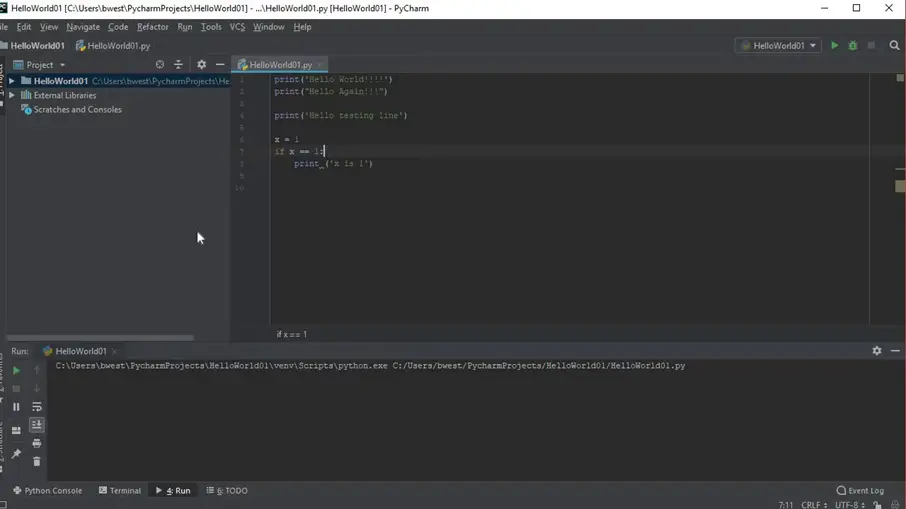Open the 6: TODO tool window

227,491
